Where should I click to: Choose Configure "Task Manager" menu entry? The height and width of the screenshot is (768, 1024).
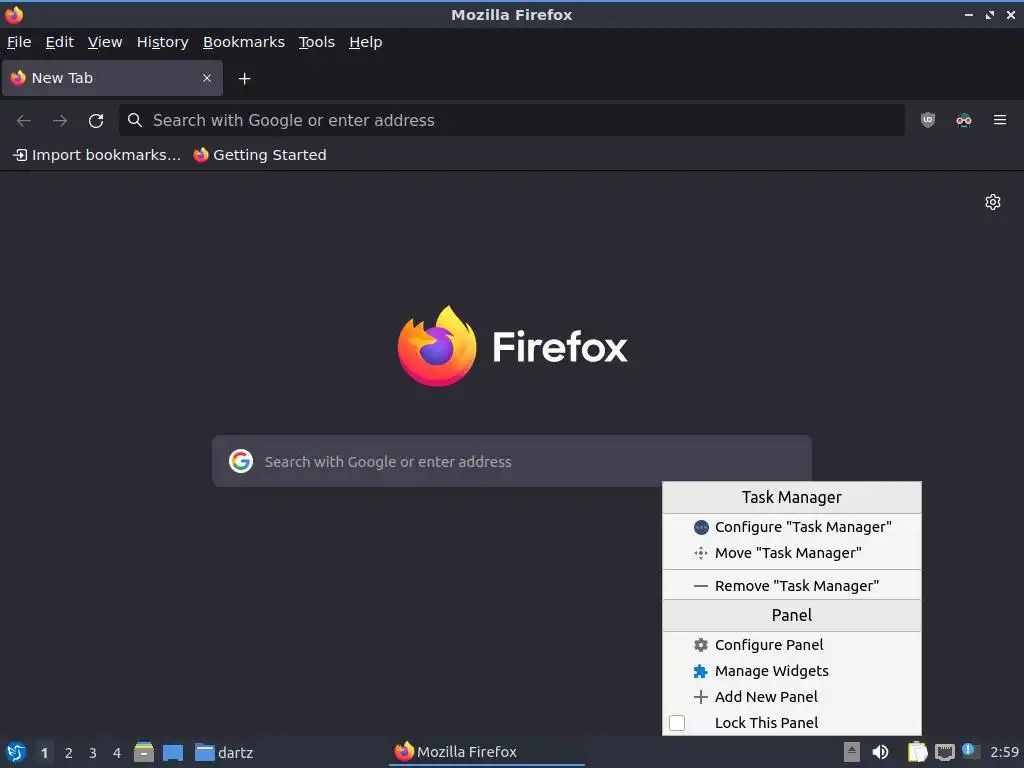tap(792, 527)
